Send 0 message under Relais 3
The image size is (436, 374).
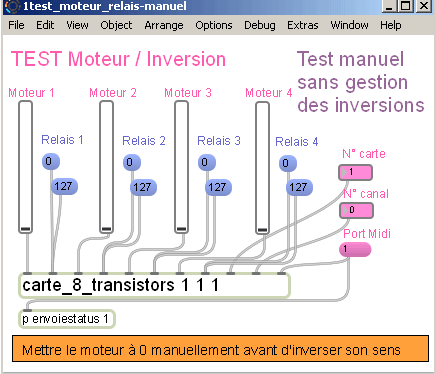[x=207, y=162]
